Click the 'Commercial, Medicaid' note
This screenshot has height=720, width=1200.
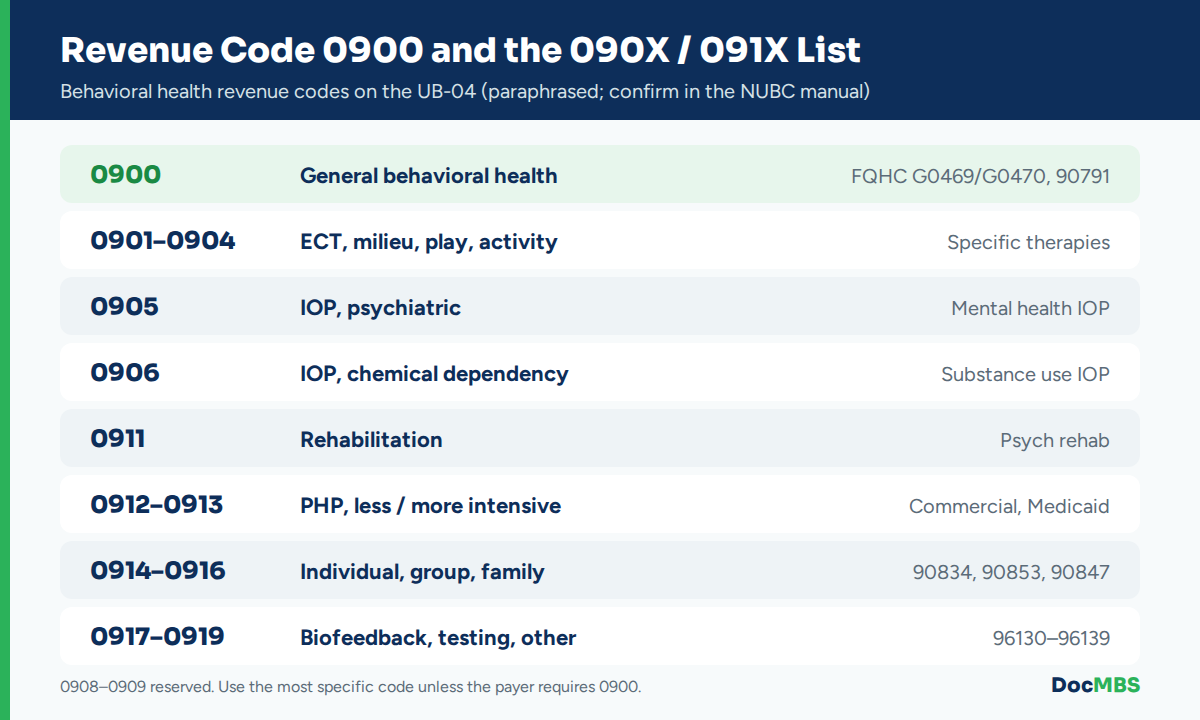1009,507
